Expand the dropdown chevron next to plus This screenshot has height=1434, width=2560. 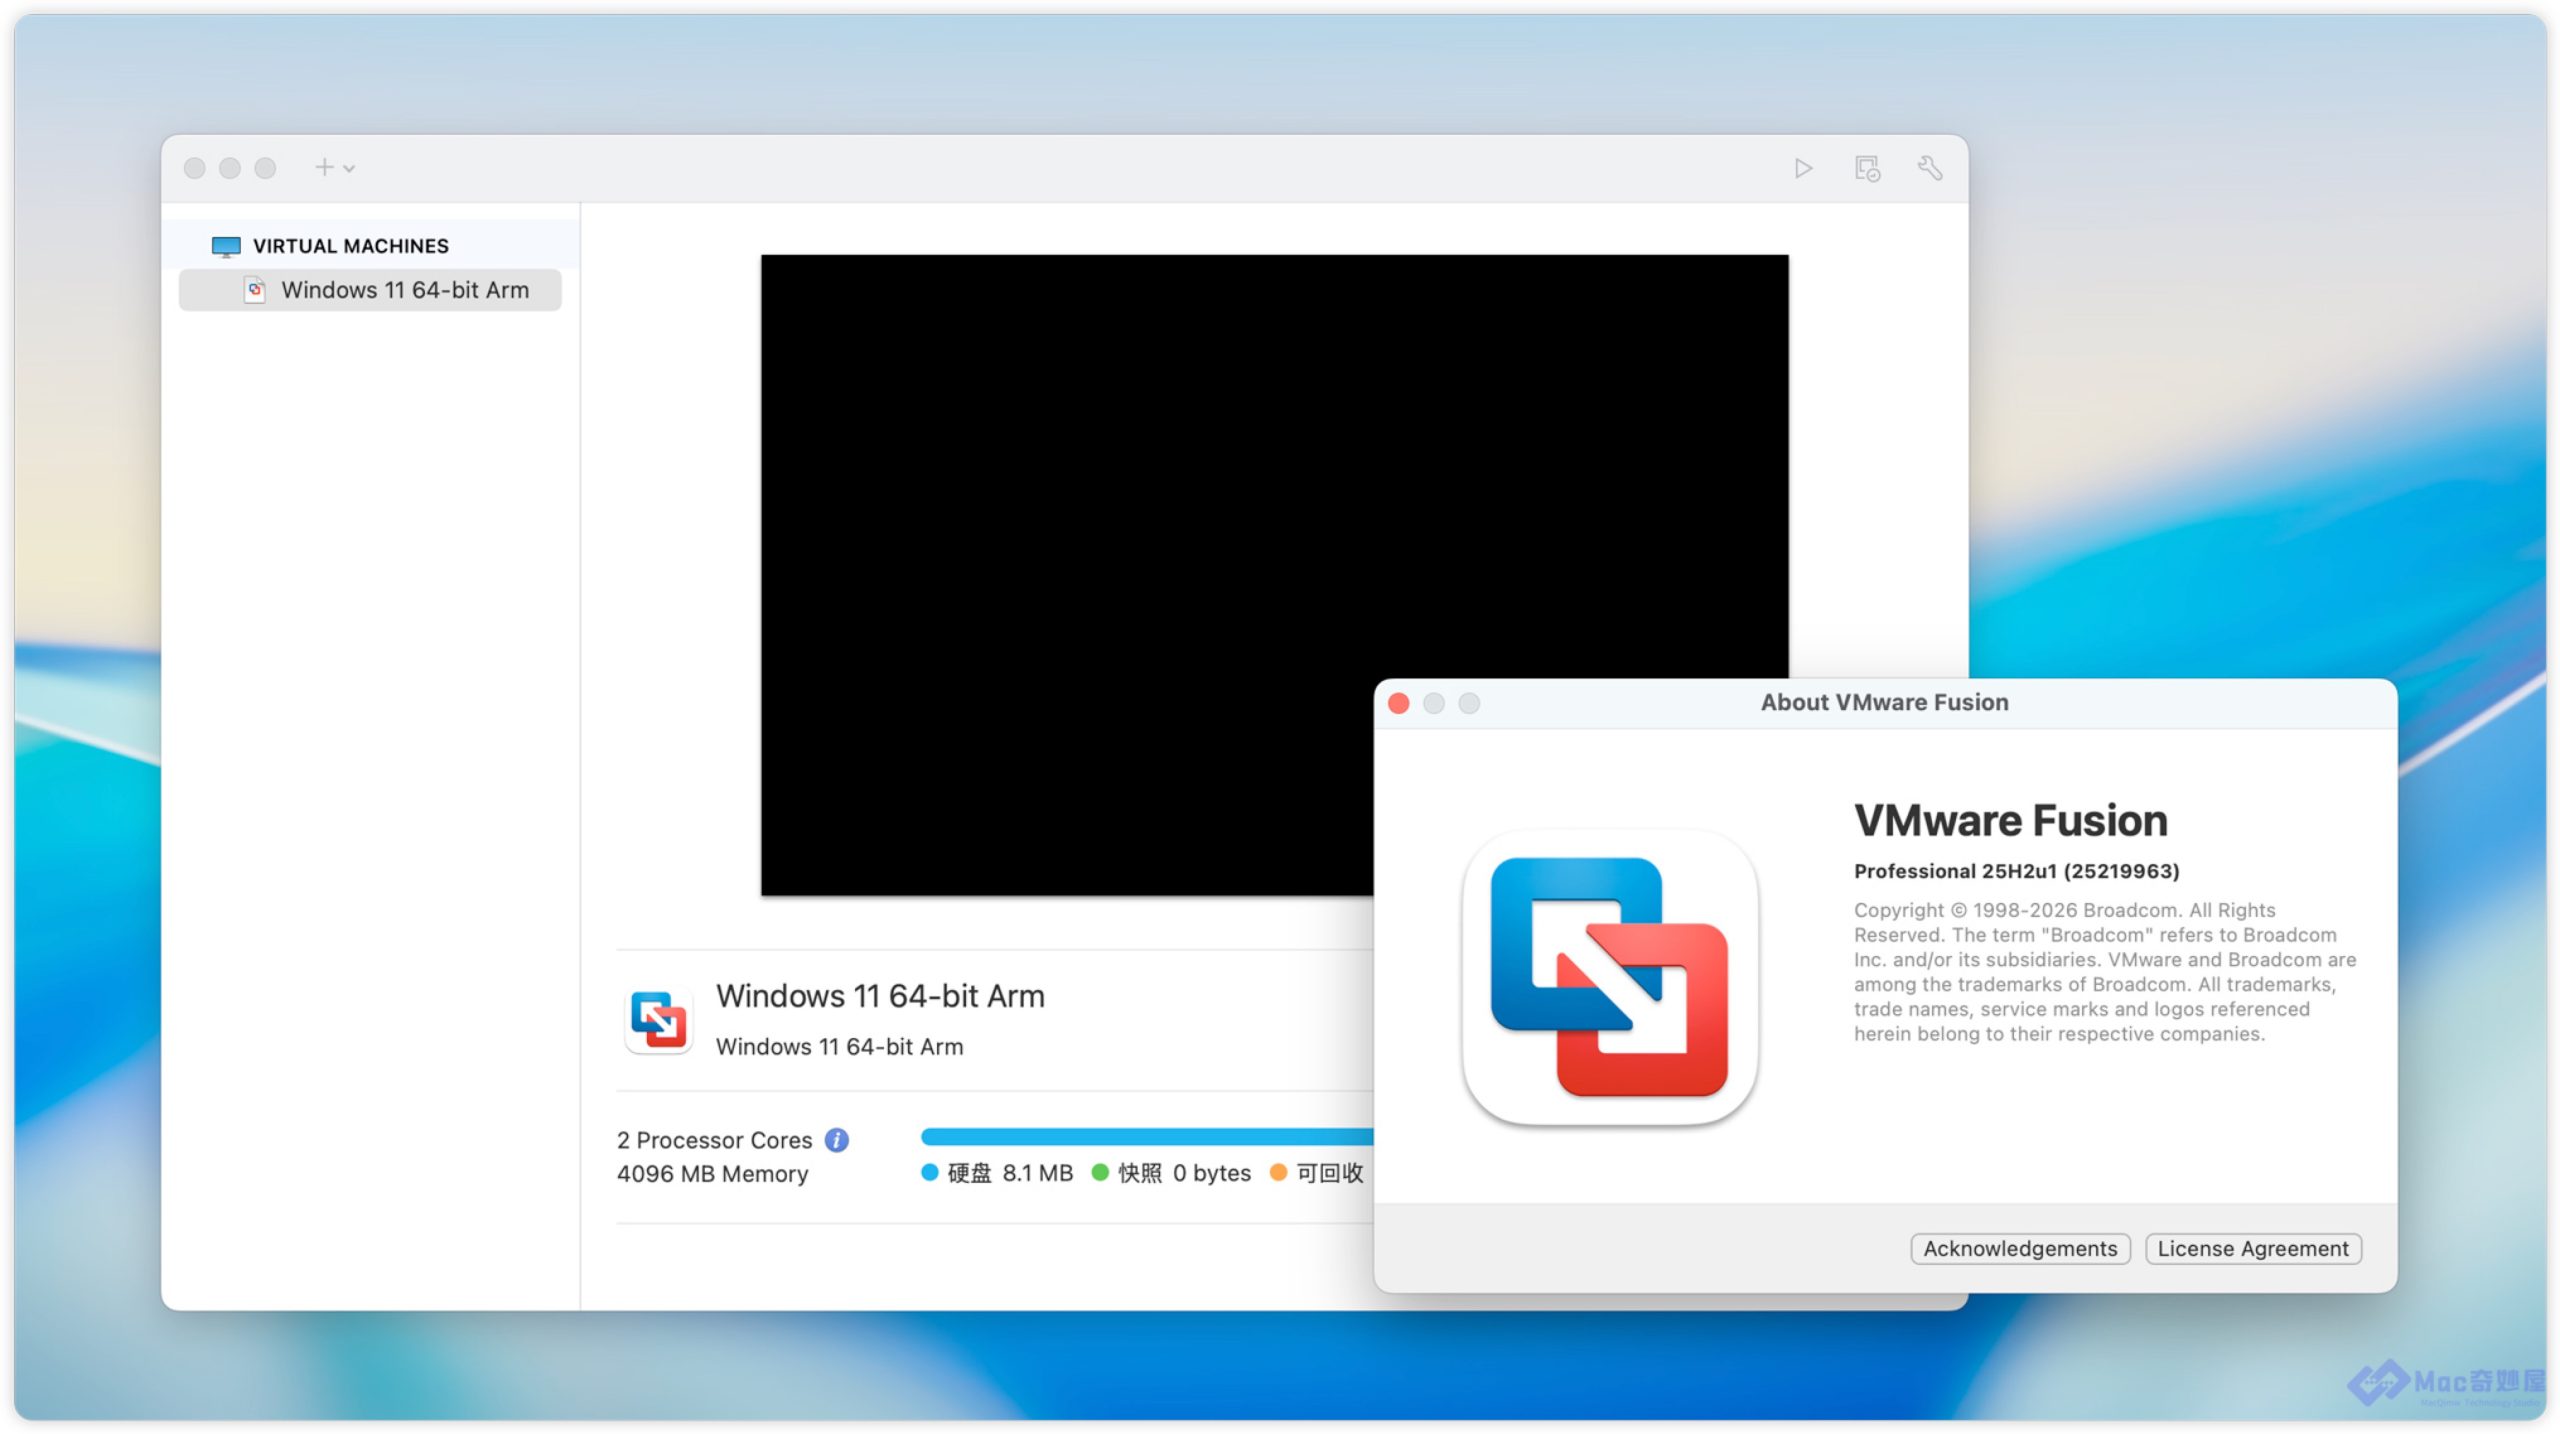coord(349,169)
